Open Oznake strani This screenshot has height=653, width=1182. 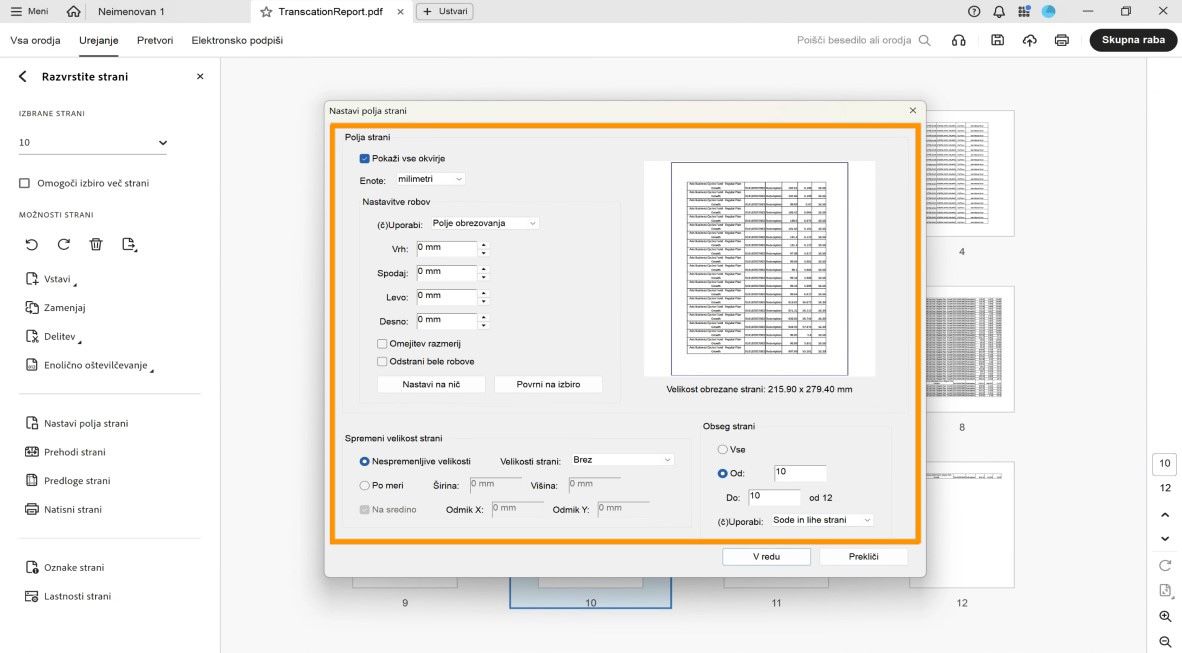point(65,567)
